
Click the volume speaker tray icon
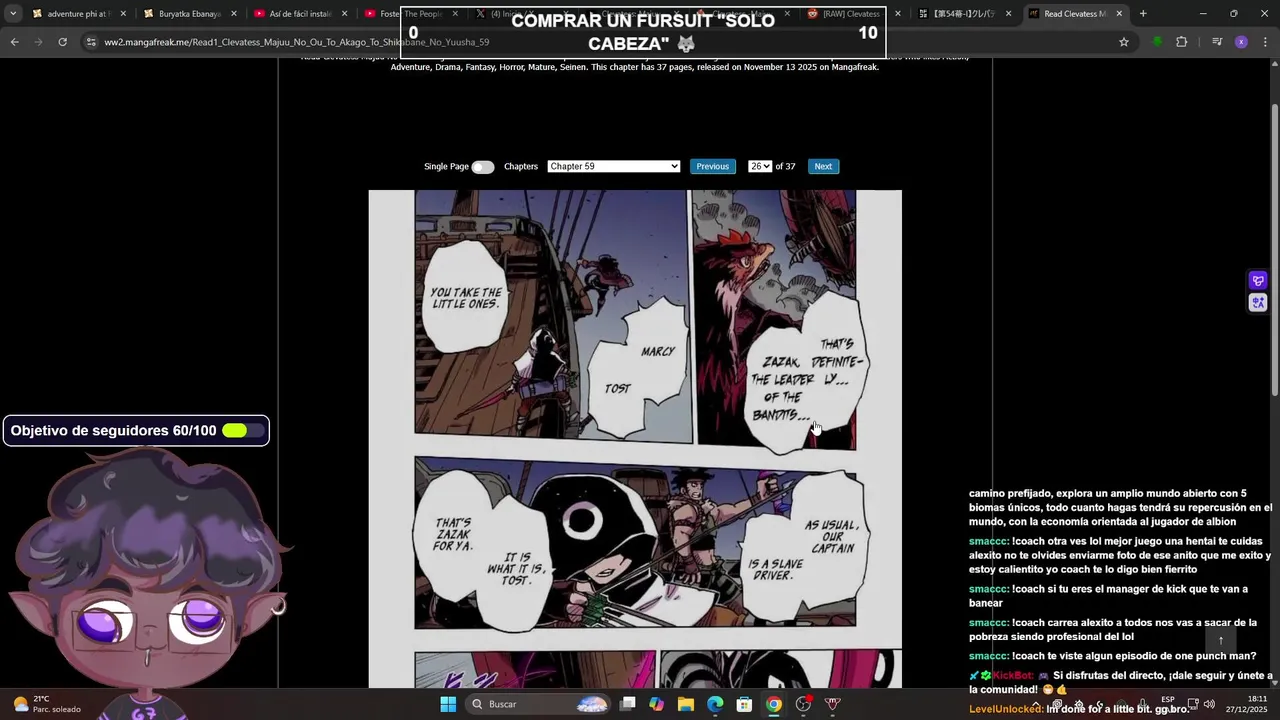click(1210, 704)
